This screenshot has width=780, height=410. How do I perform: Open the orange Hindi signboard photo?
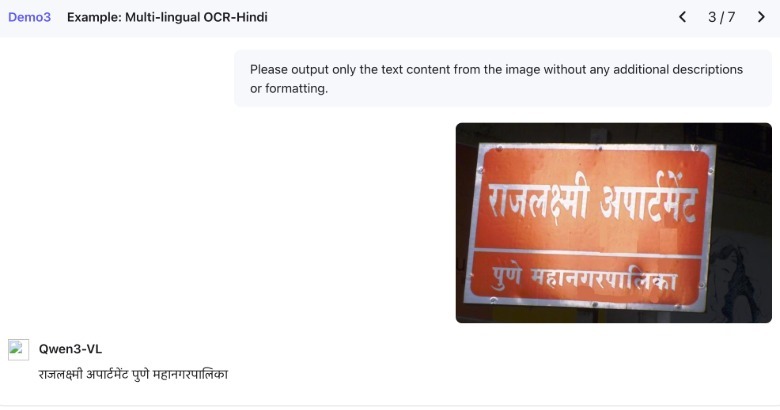coord(613,223)
